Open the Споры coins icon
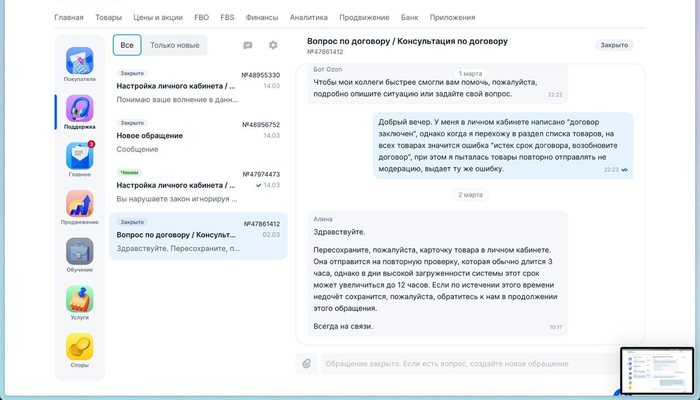Screen dimensions: 700x400 pos(80,347)
